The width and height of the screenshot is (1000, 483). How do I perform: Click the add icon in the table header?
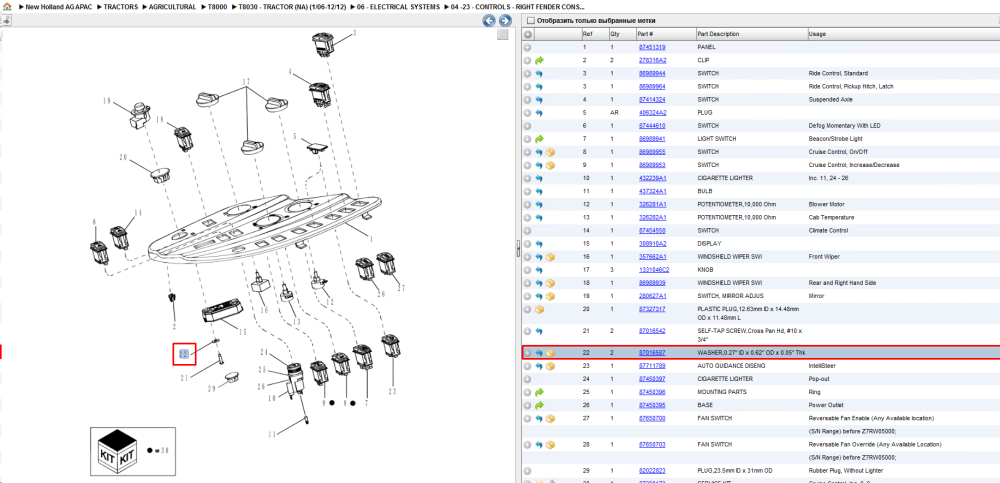(x=528, y=34)
